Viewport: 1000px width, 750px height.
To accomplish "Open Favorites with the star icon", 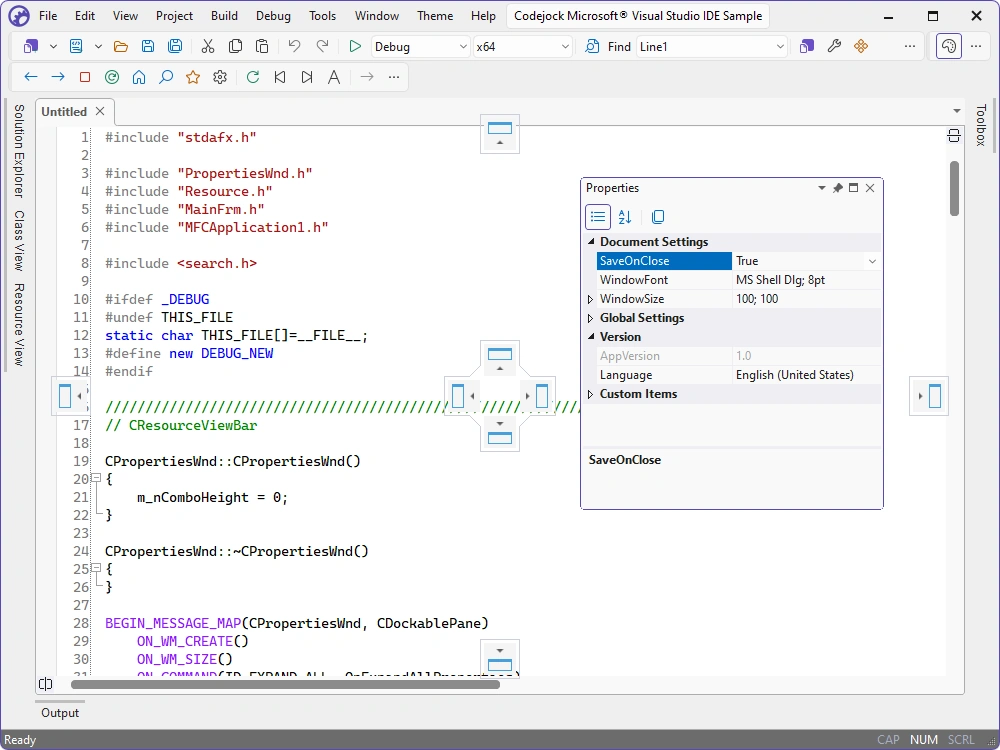I will coord(193,77).
